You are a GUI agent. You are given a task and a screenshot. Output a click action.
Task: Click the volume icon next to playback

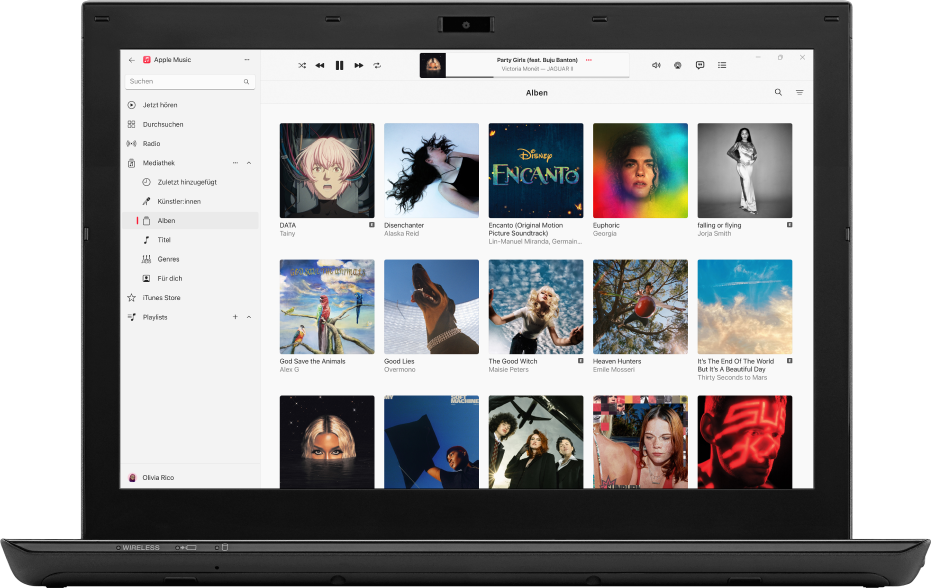pos(657,65)
